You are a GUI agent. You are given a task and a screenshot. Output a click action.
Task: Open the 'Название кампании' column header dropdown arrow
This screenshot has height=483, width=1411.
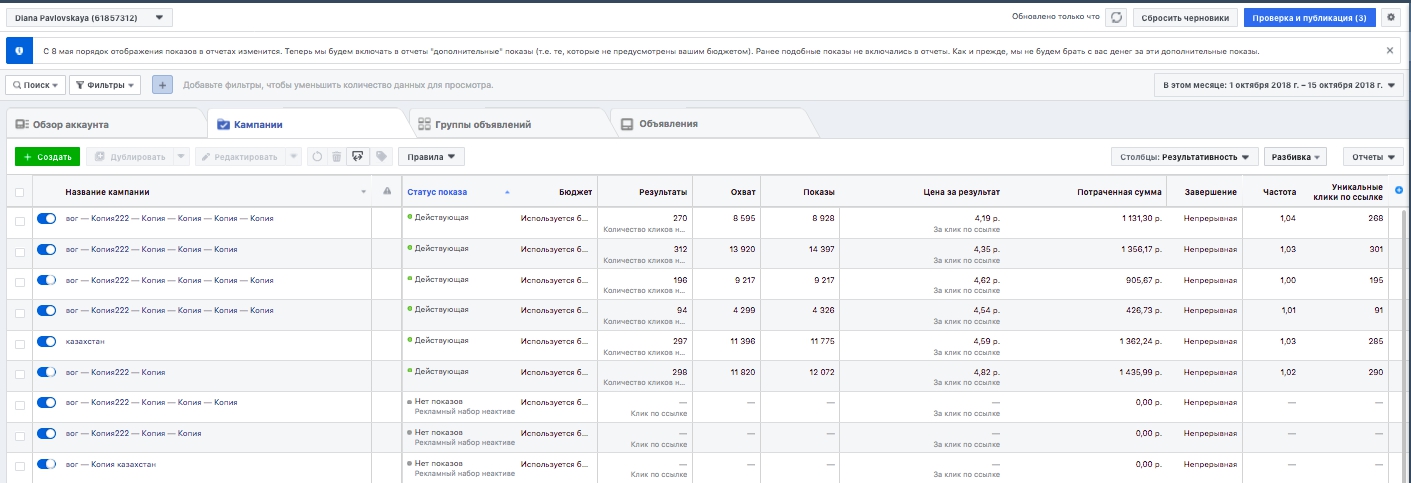click(x=364, y=192)
